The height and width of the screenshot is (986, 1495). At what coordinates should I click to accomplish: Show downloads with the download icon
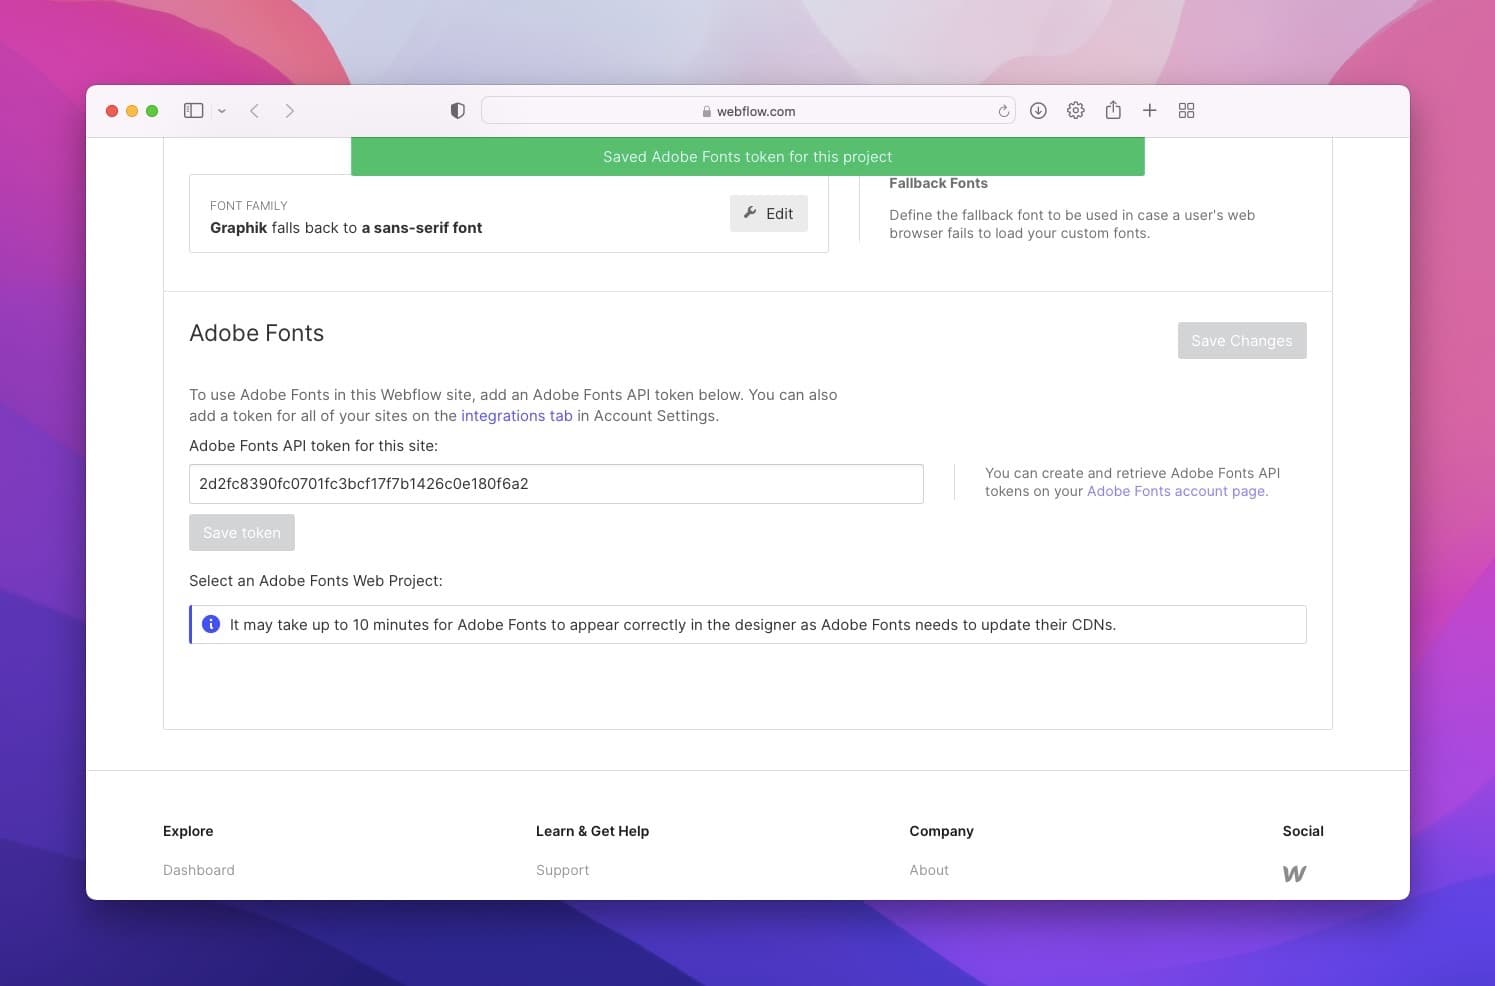click(x=1038, y=111)
